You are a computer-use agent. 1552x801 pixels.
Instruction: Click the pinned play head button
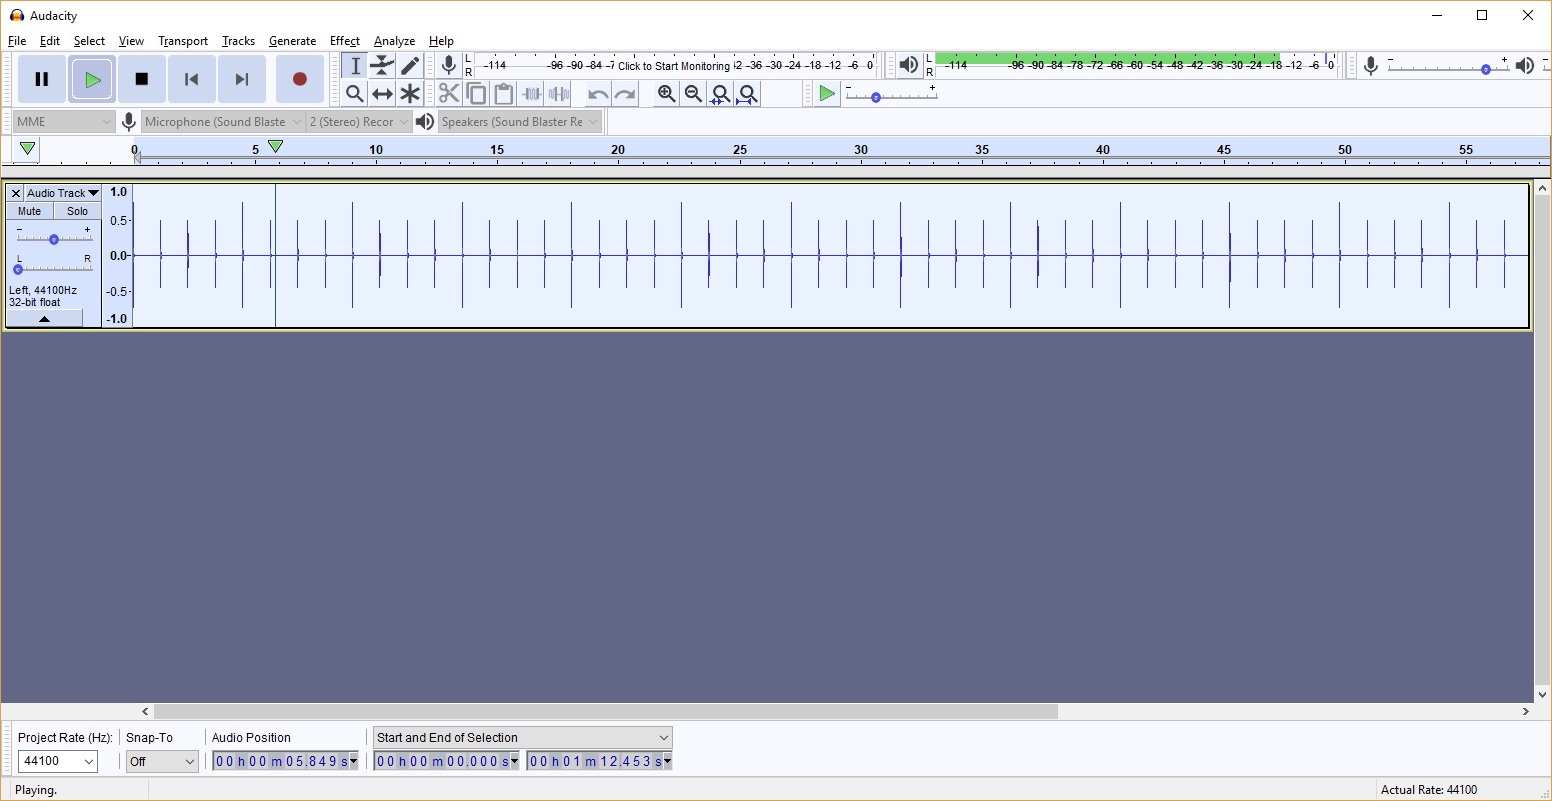tap(28, 149)
